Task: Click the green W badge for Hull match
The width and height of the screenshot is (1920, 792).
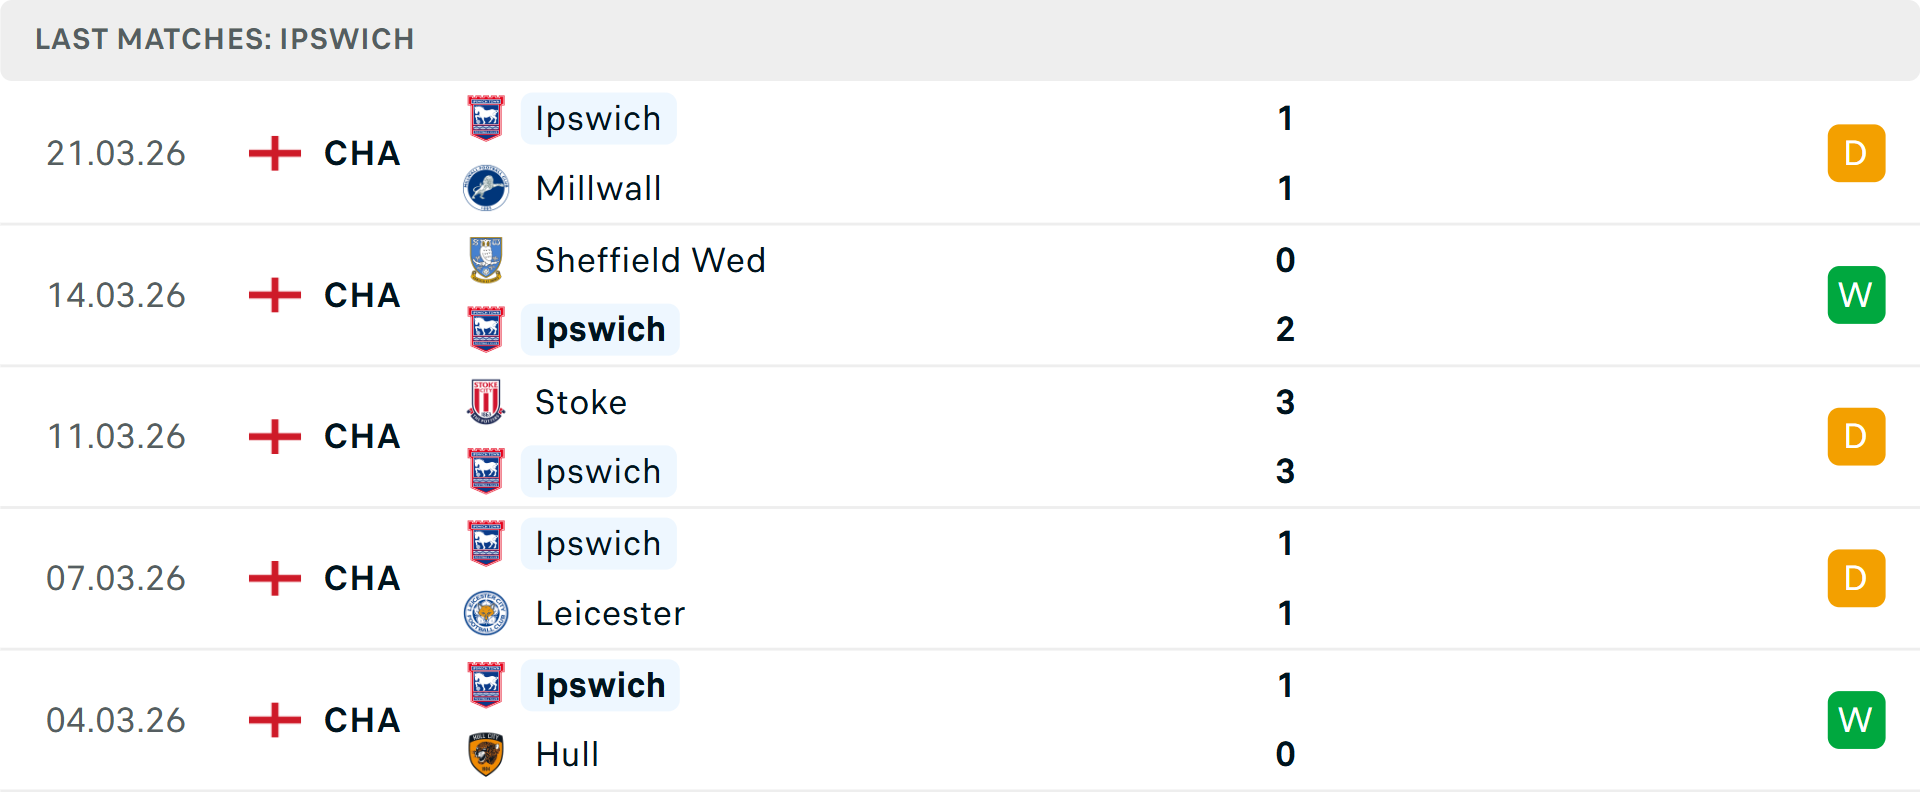Action: [1856, 719]
